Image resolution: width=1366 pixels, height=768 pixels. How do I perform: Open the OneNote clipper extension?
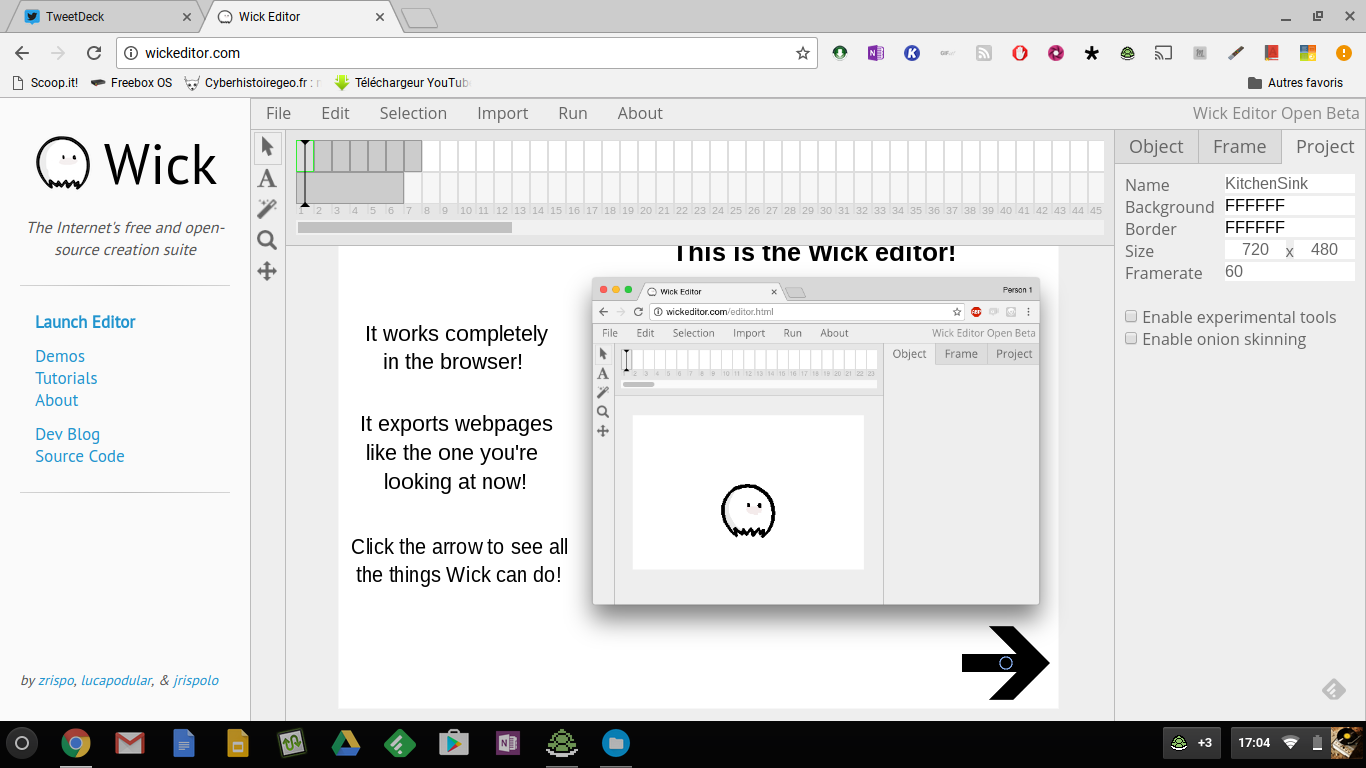(x=876, y=53)
